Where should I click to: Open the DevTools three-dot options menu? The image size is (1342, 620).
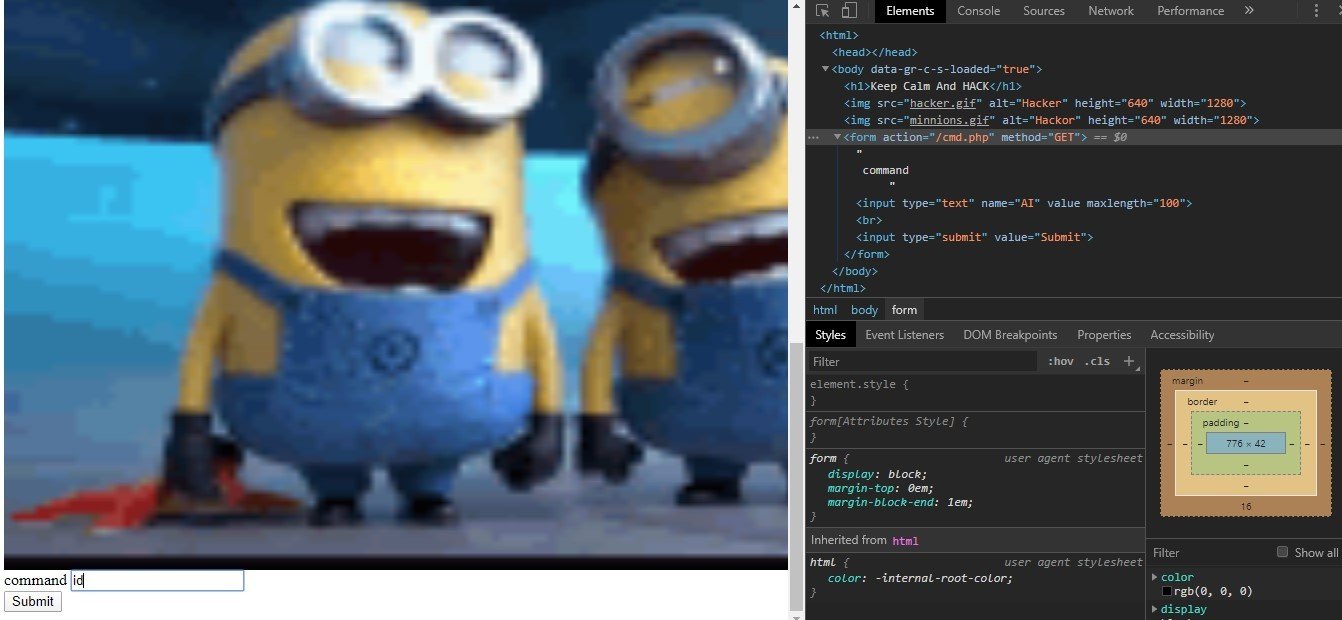click(x=1315, y=11)
